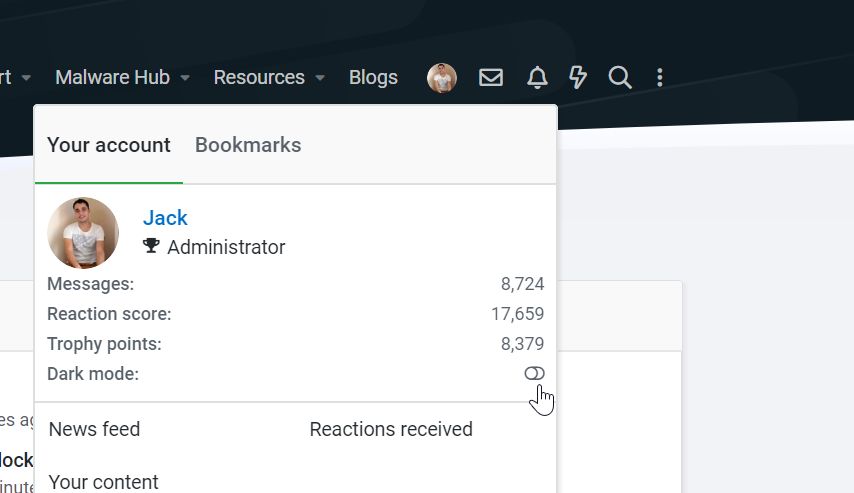This screenshot has height=493, width=854.
Task: Click the trophy icon beside Administrator
Action: click(152, 246)
